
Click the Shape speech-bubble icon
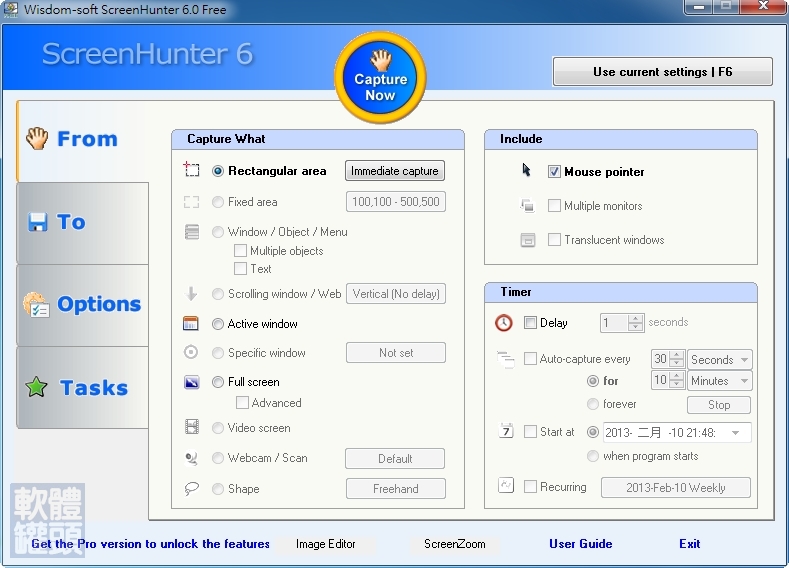tap(191, 489)
